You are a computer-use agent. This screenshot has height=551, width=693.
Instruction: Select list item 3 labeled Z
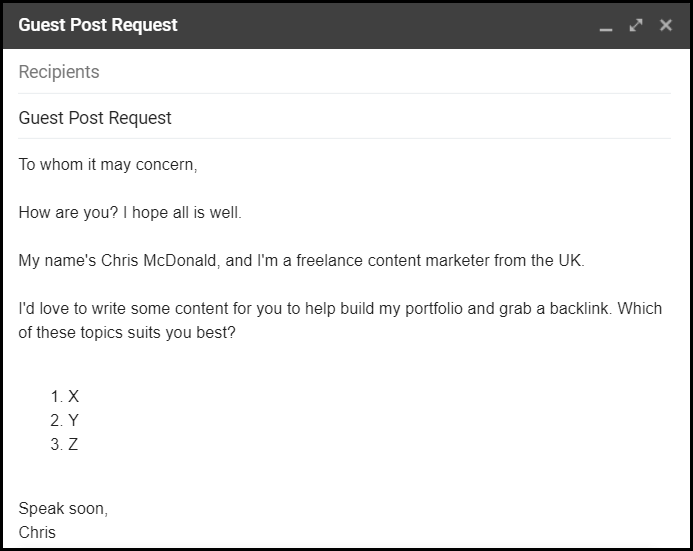click(x=65, y=444)
